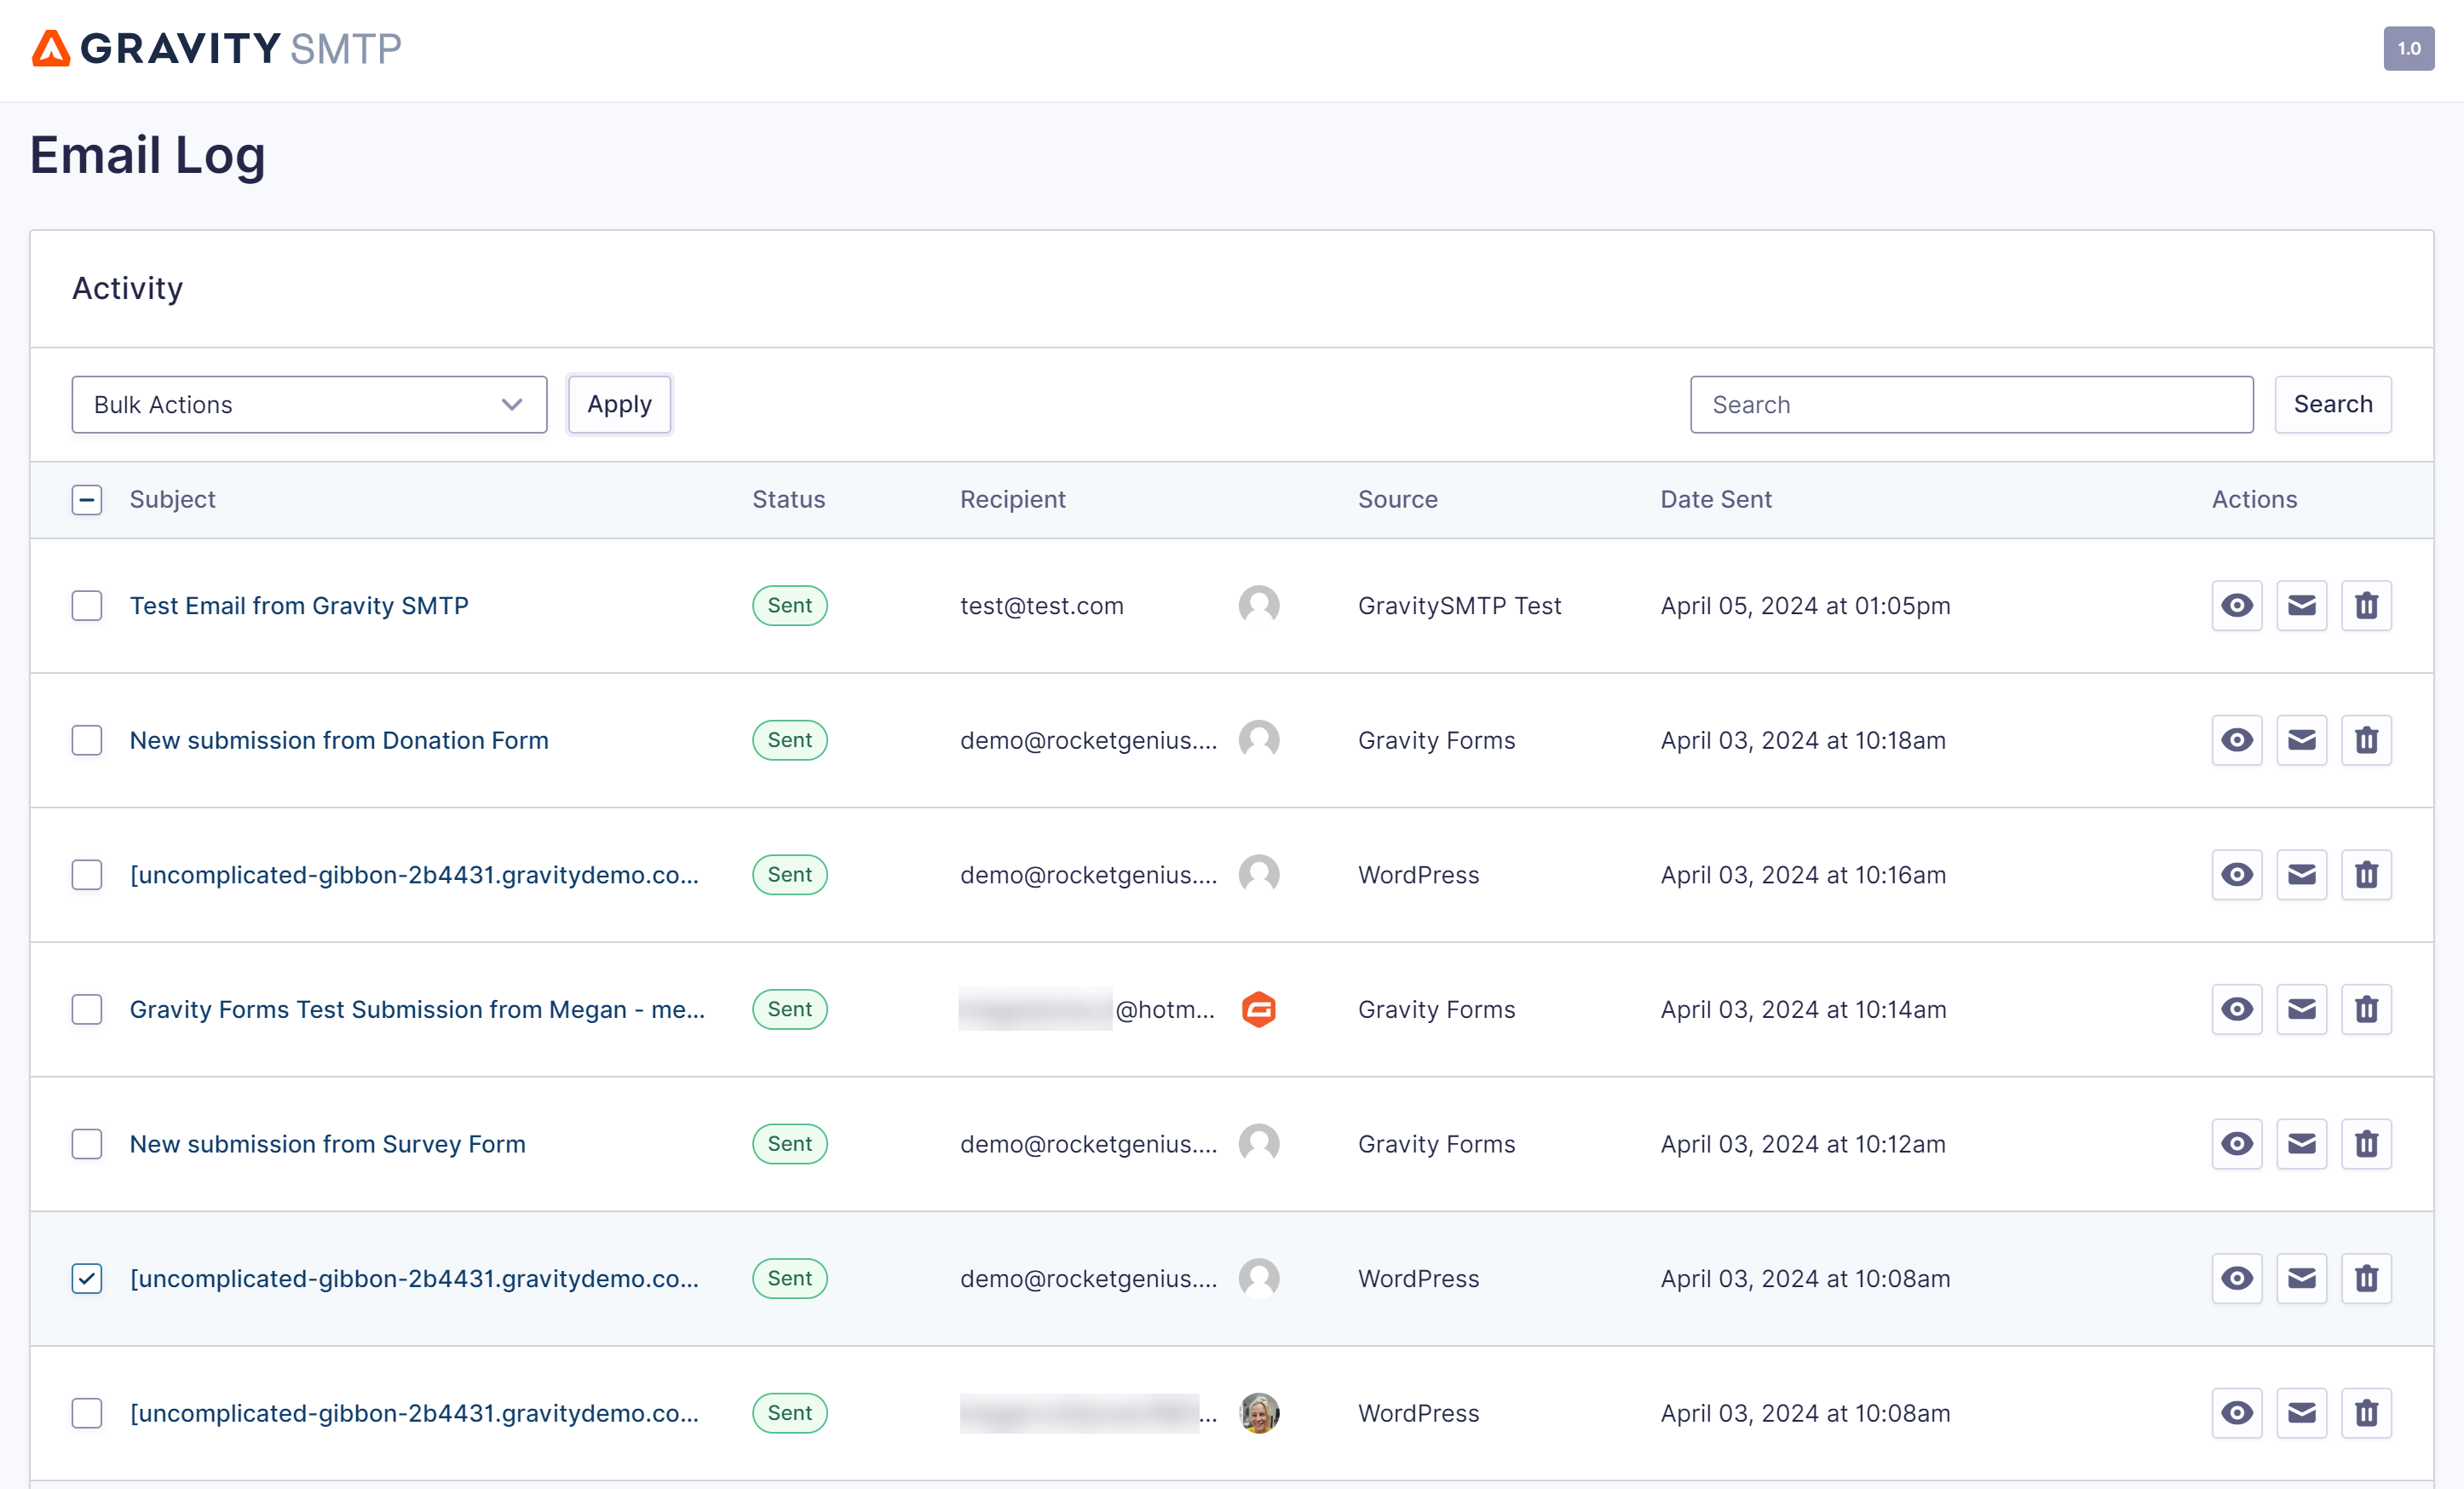
Task: Check the Survey Form submission row
Action: (87, 1144)
